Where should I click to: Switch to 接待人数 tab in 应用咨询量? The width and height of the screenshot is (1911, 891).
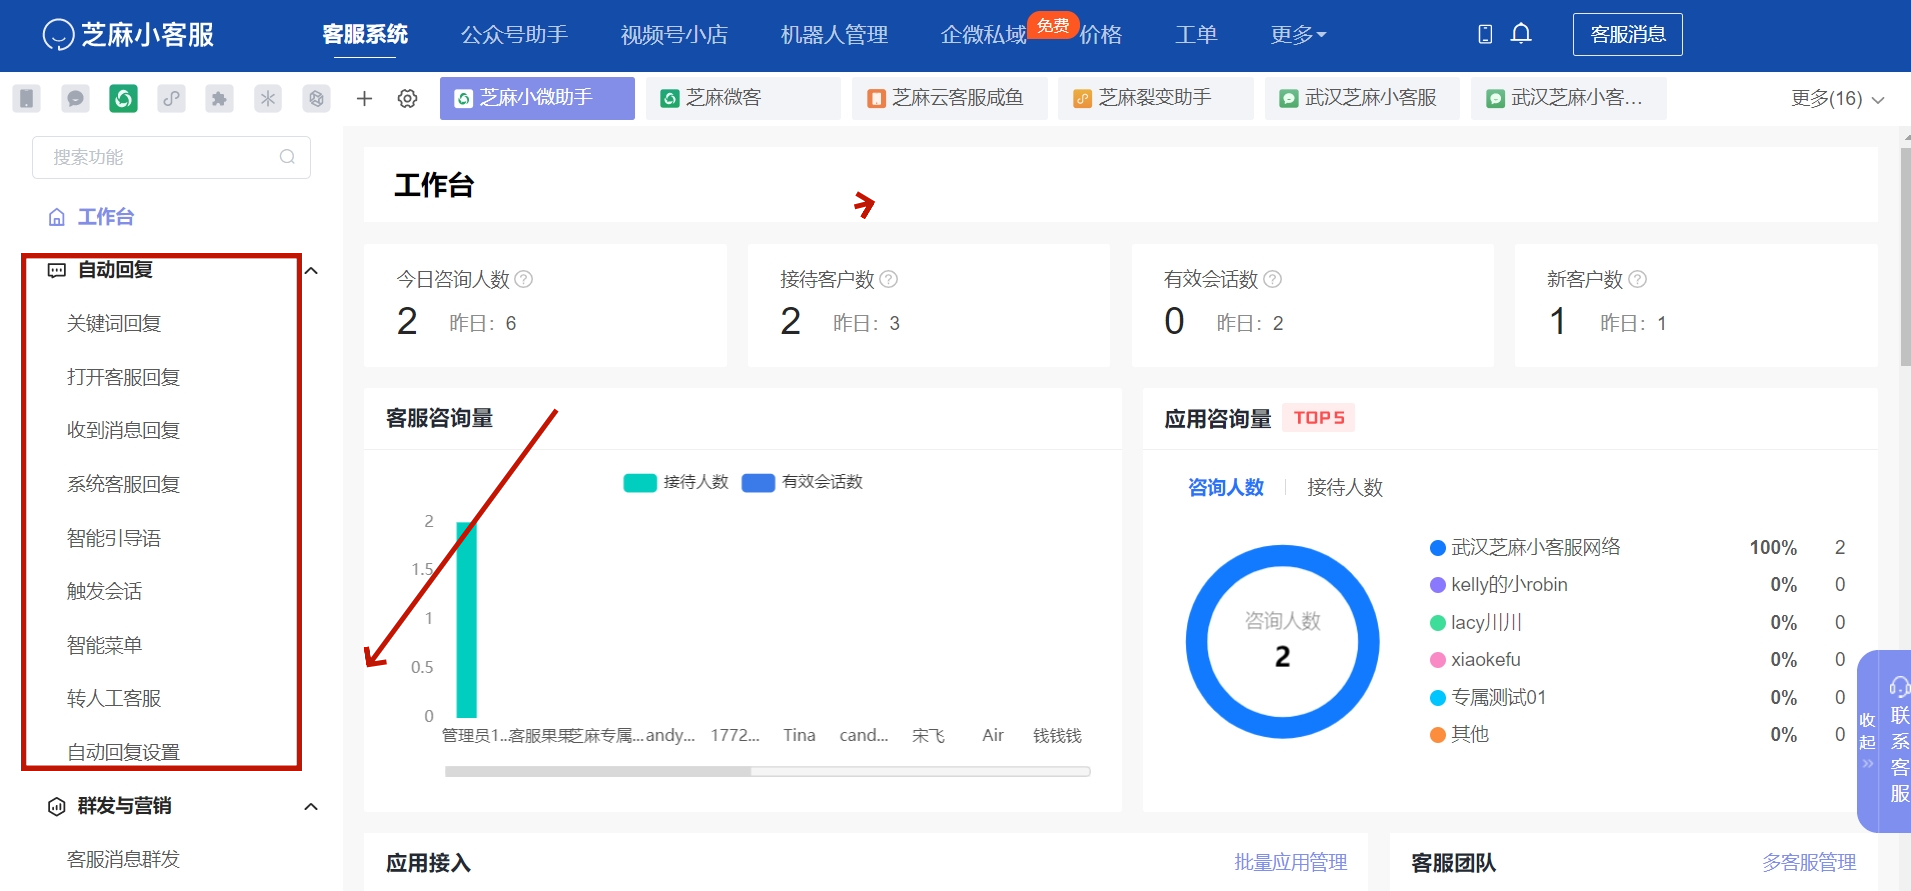point(1345,487)
